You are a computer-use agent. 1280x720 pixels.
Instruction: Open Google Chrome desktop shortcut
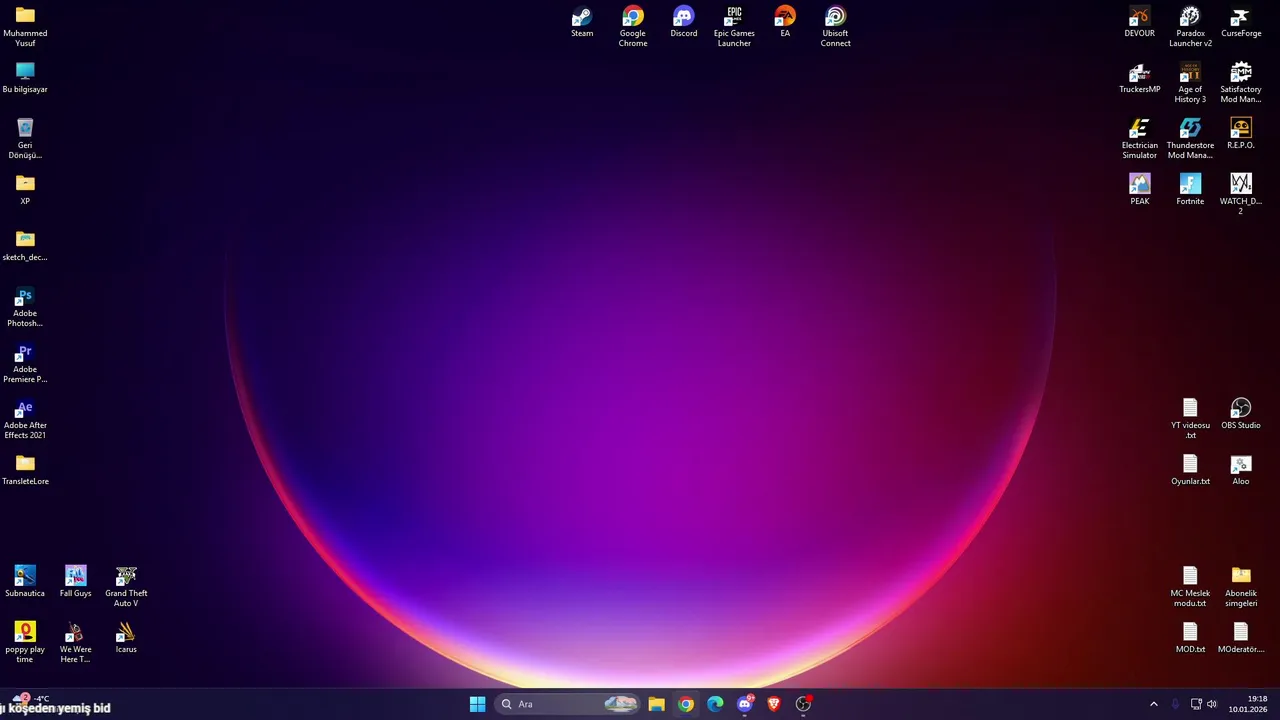click(633, 27)
